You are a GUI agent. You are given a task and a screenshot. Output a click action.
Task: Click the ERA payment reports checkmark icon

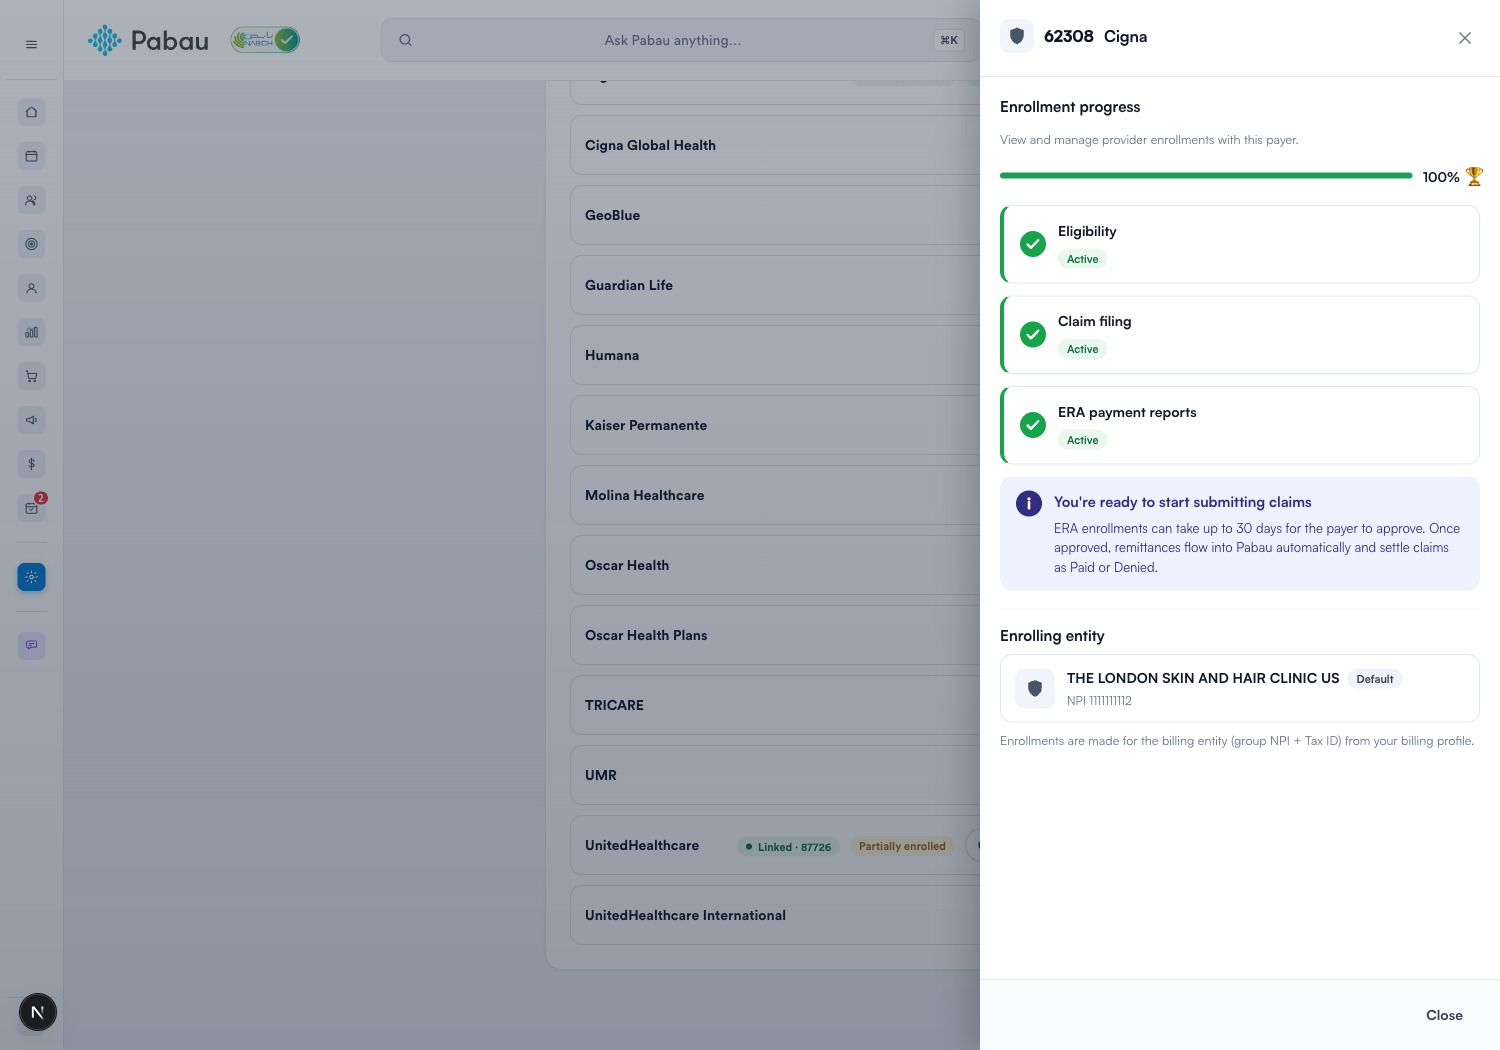pyautogui.click(x=1033, y=425)
